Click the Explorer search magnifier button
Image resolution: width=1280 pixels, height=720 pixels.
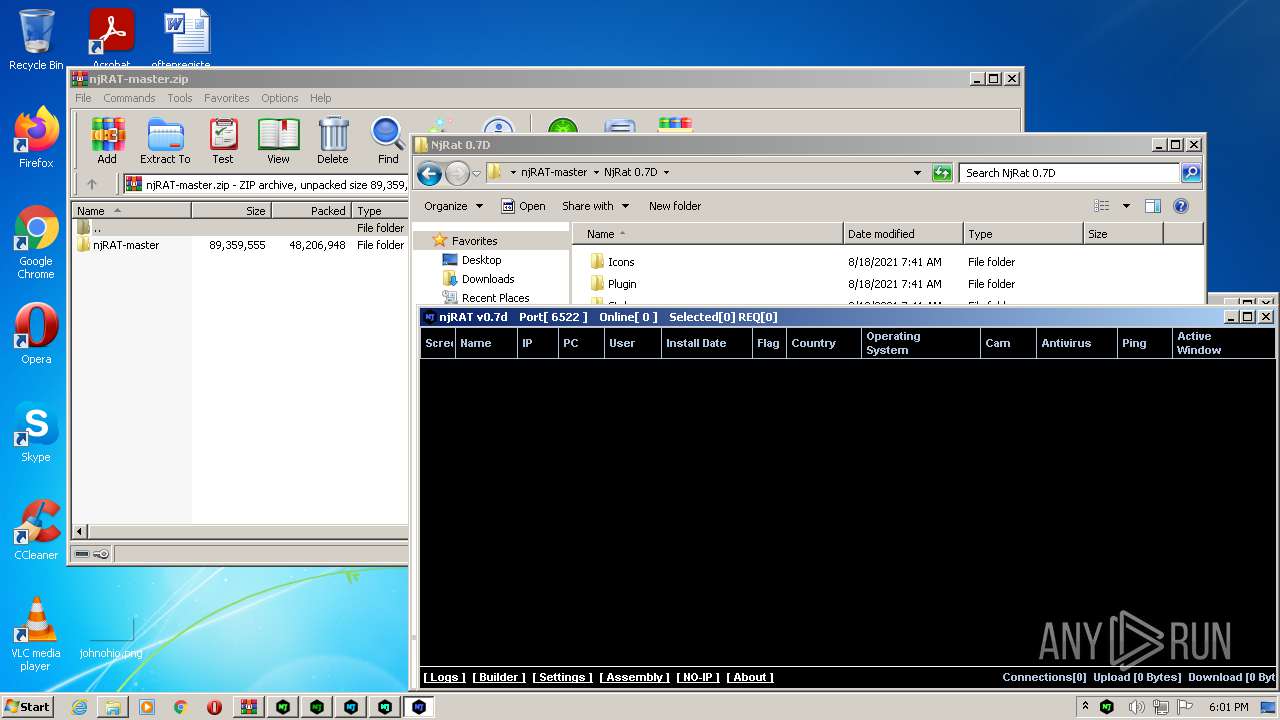tap(1191, 173)
